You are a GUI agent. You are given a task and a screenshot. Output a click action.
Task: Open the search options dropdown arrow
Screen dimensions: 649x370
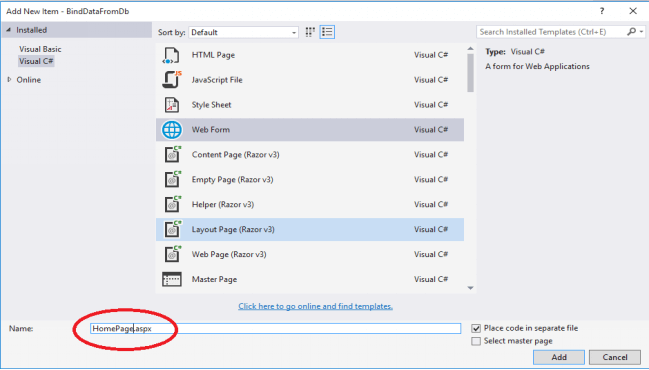pos(642,32)
